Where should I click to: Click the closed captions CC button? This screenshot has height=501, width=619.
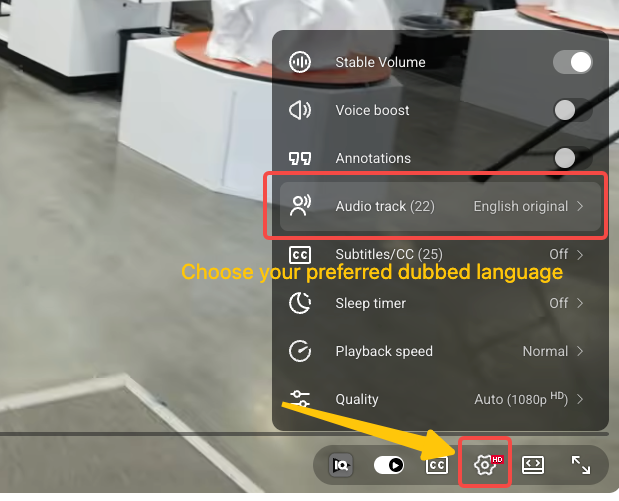click(x=437, y=465)
